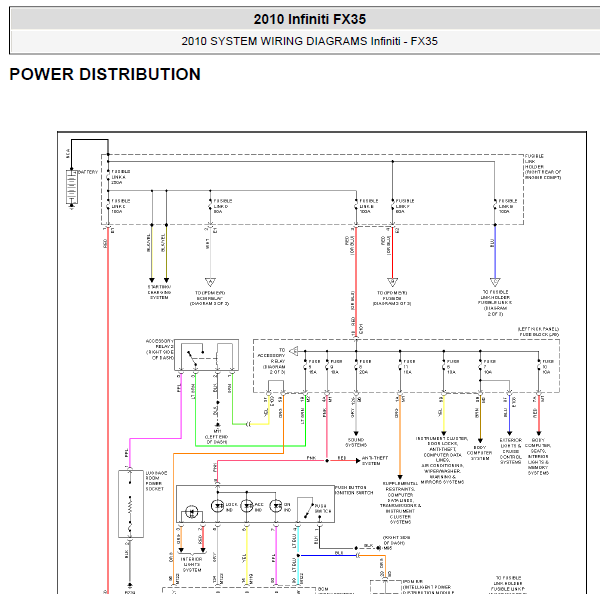Click the illumination LED symbol in ignition switch
The height and width of the screenshot is (594, 600).
[192, 512]
